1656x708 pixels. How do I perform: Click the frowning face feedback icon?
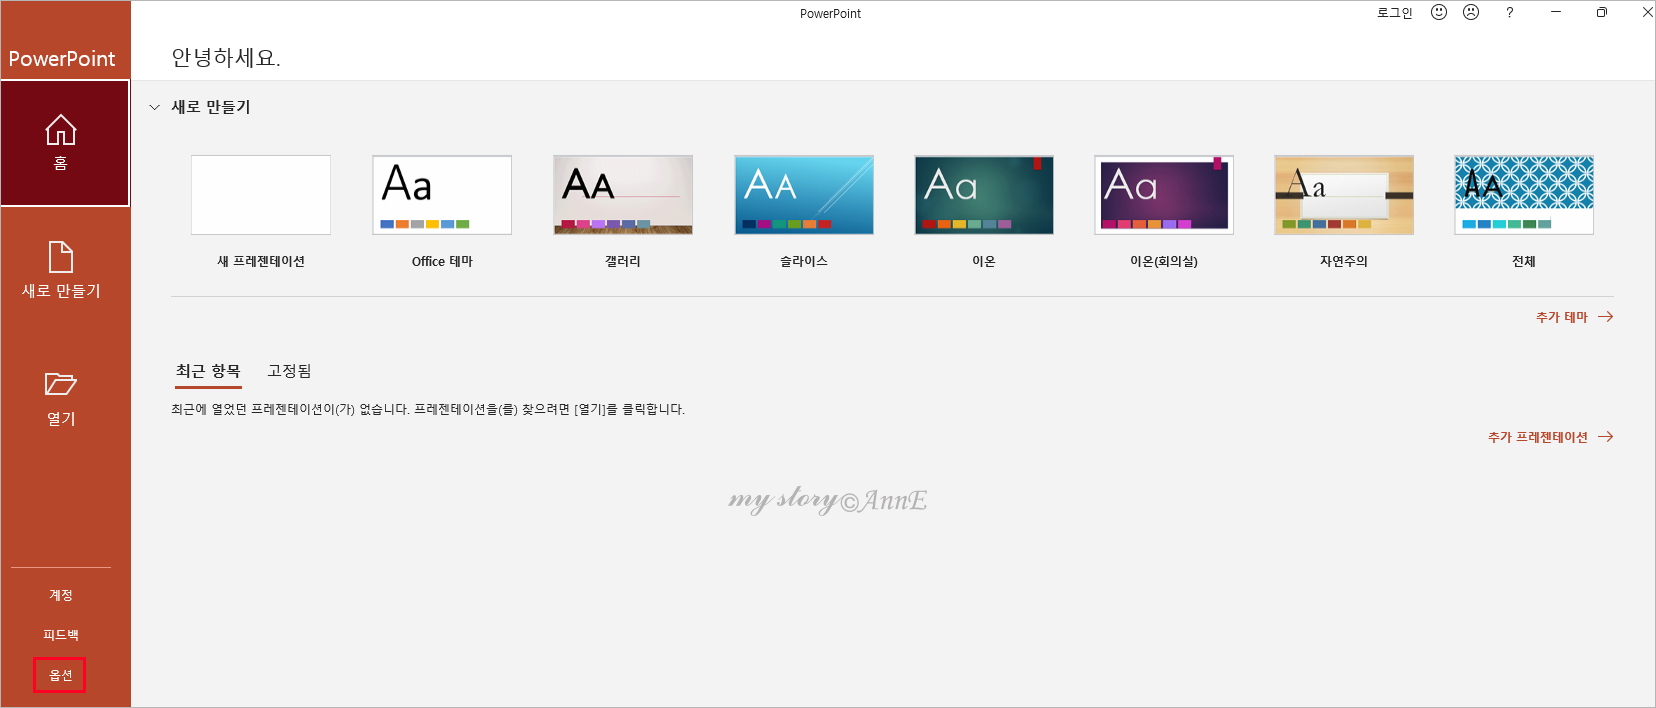tap(1471, 12)
